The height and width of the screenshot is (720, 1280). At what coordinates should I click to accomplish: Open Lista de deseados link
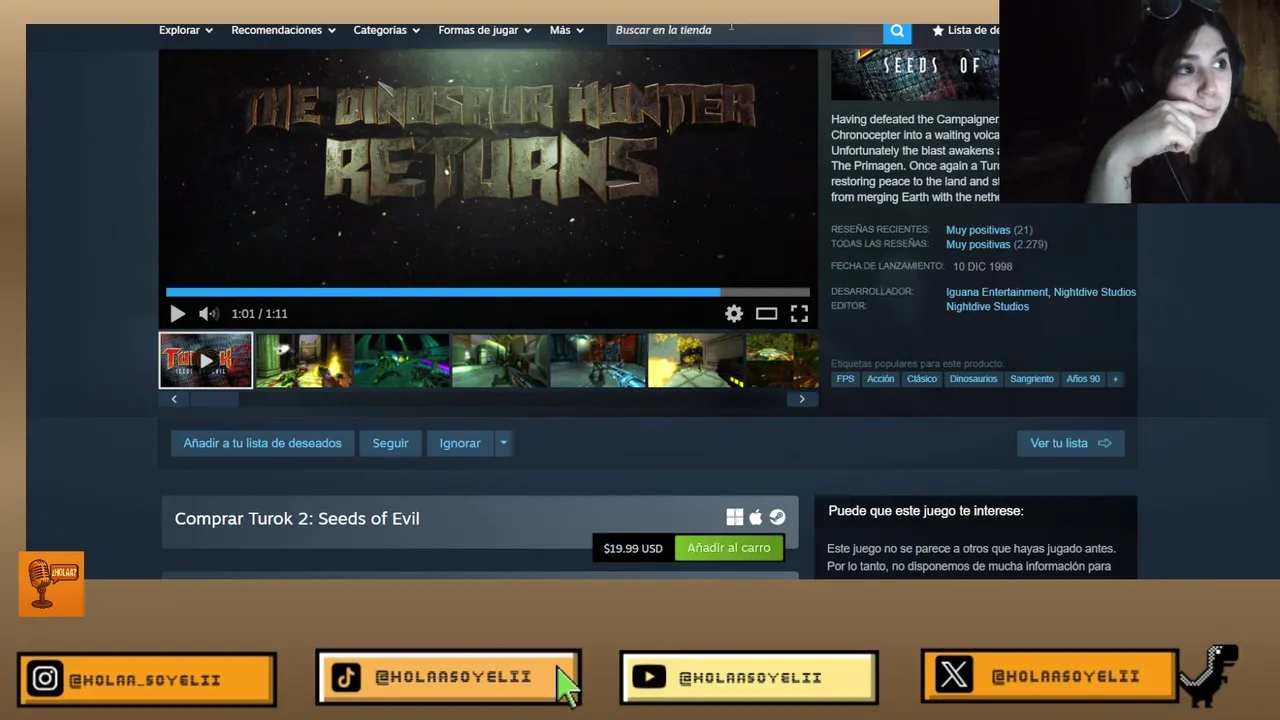point(965,30)
